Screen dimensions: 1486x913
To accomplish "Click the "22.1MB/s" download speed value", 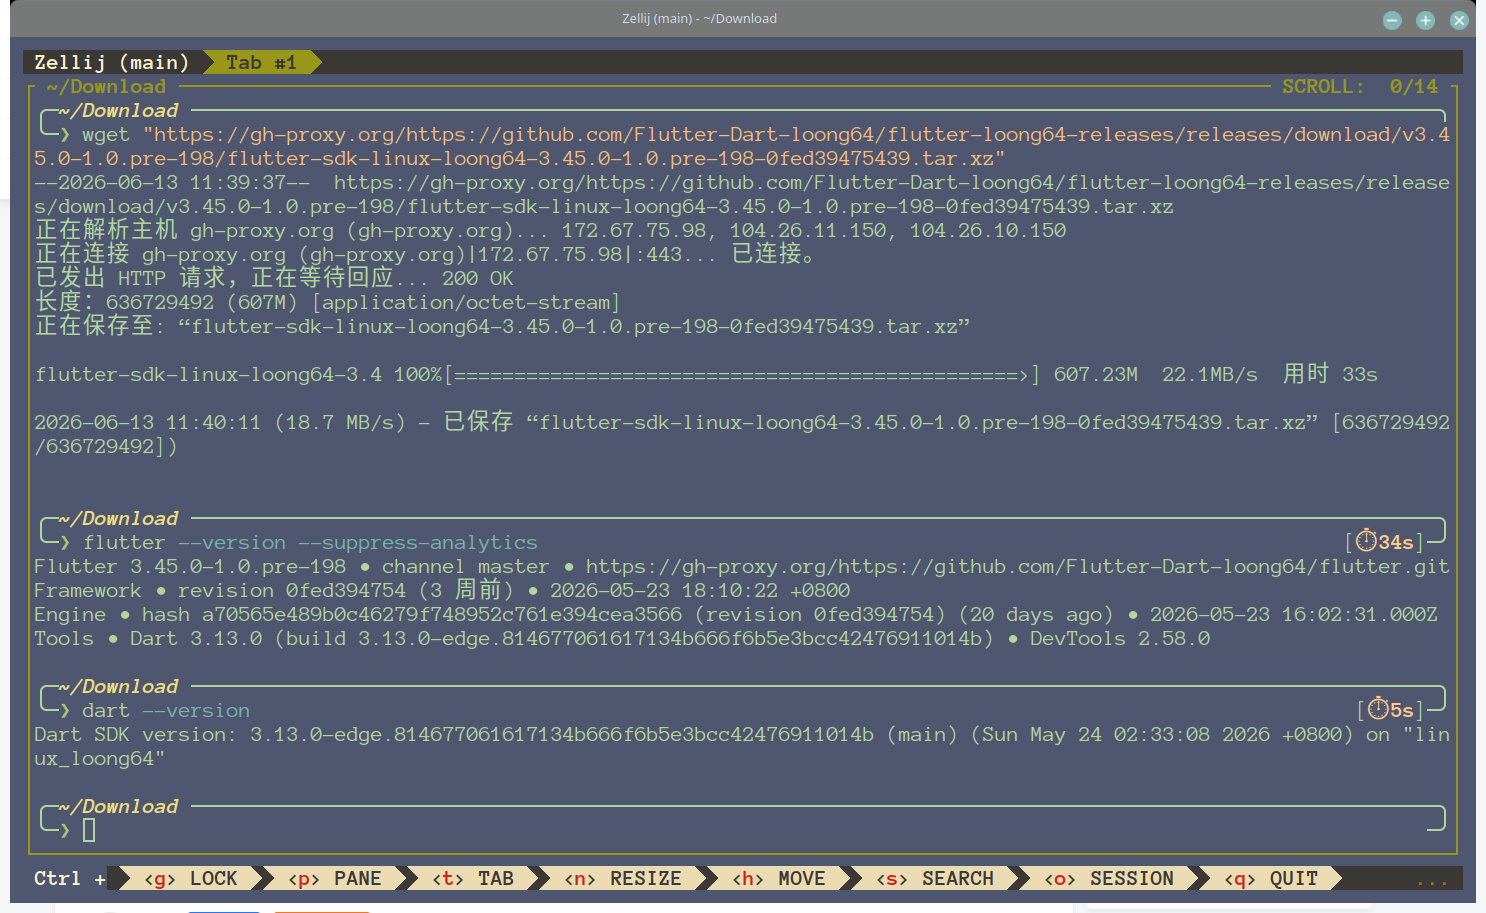I will [1210, 375].
